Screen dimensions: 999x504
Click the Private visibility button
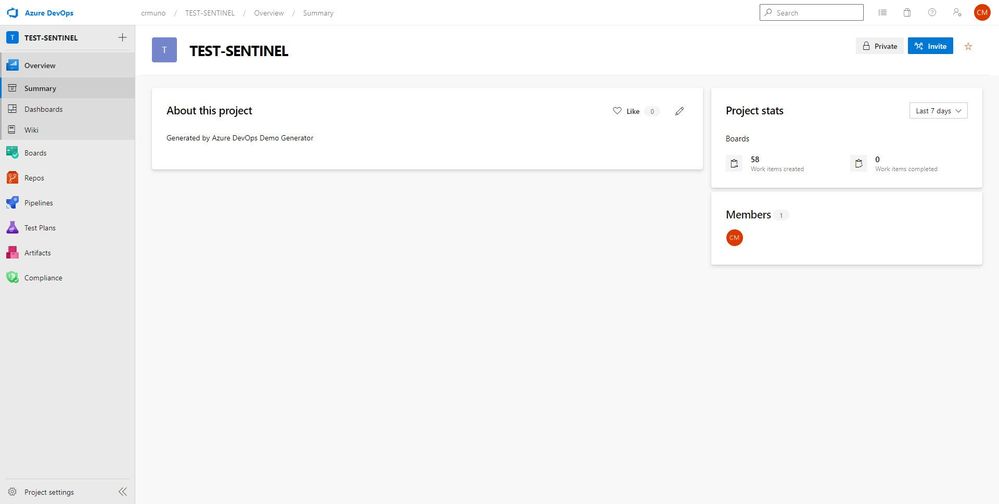click(x=879, y=47)
